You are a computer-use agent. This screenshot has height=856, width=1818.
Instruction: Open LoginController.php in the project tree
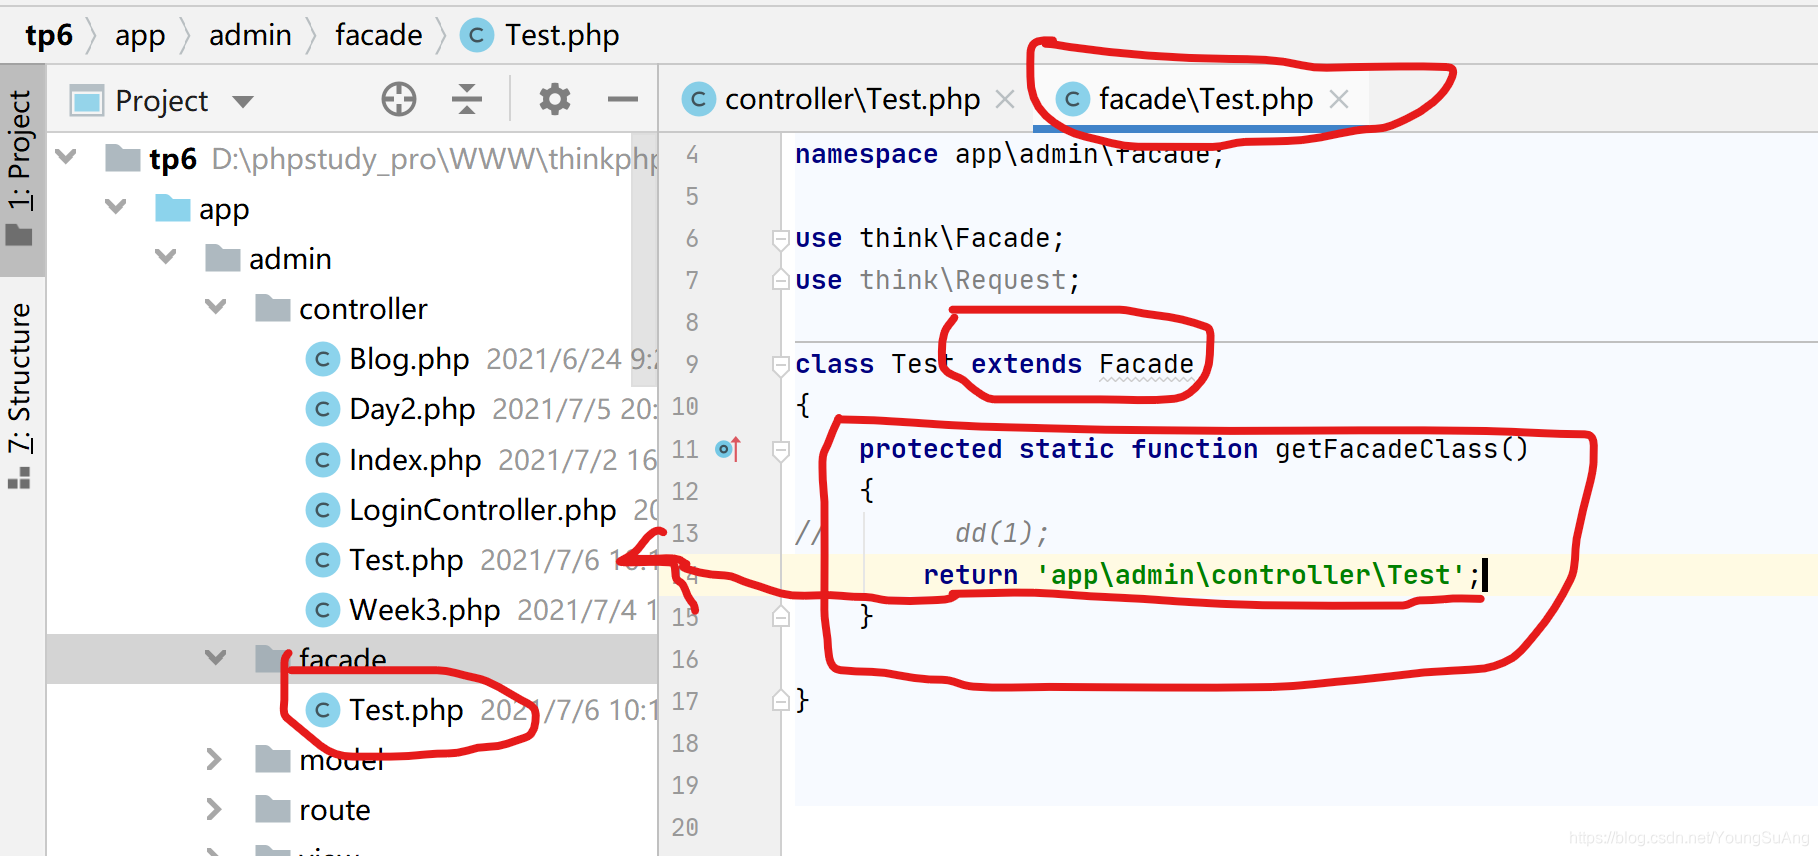point(482,509)
